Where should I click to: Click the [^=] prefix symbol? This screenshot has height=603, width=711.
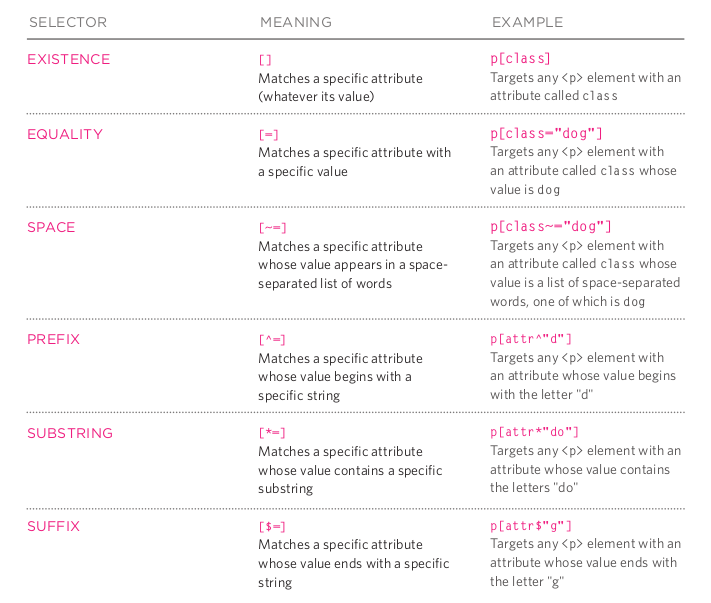(272, 340)
